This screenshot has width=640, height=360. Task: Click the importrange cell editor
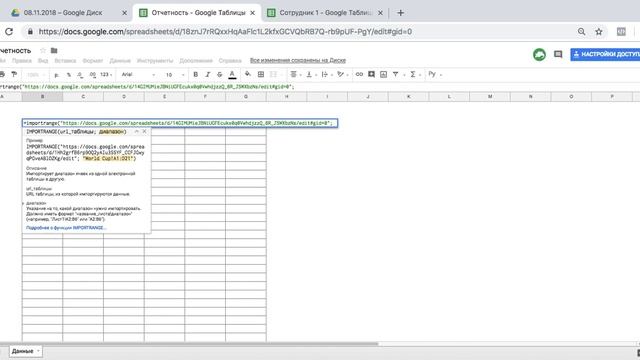180,123
